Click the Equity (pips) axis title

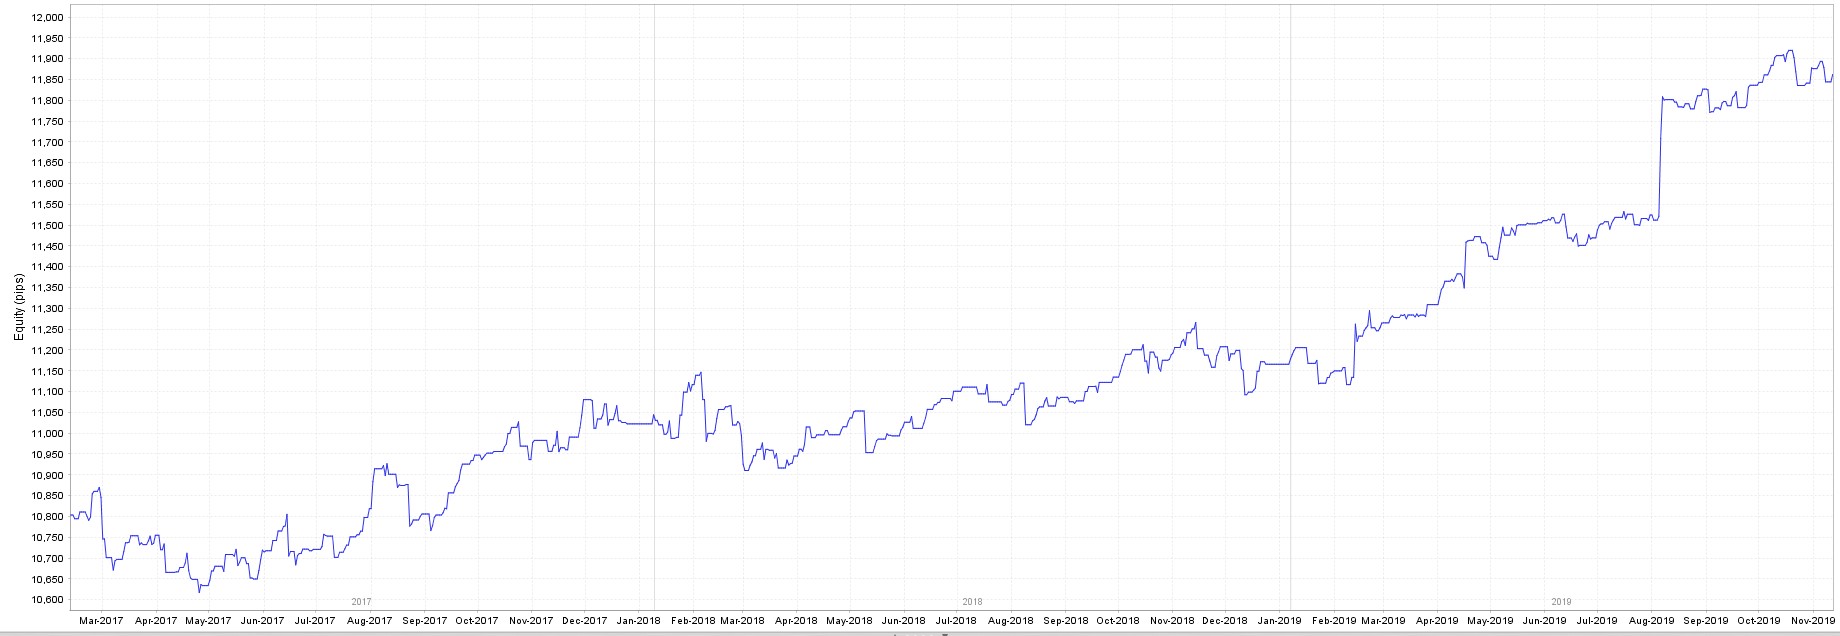[x=19, y=307]
